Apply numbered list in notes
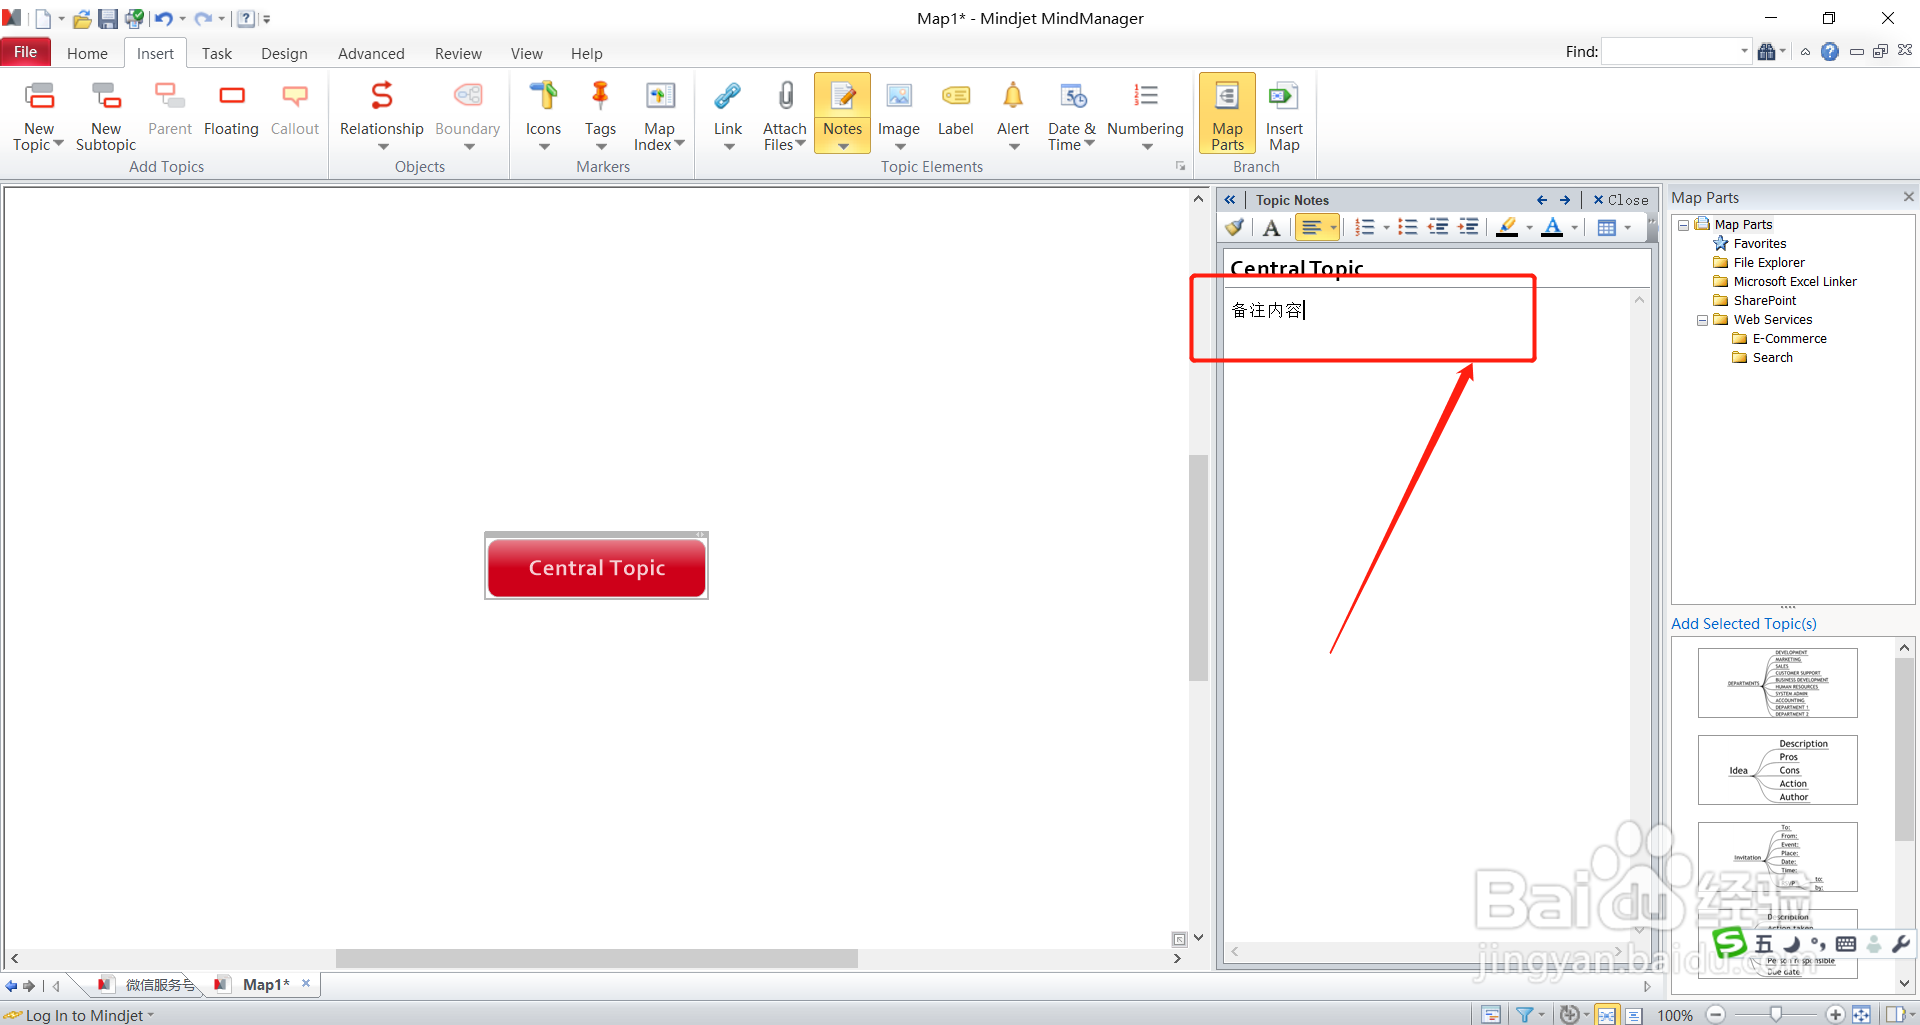This screenshot has width=1920, height=1025. tap(1365, 228)
